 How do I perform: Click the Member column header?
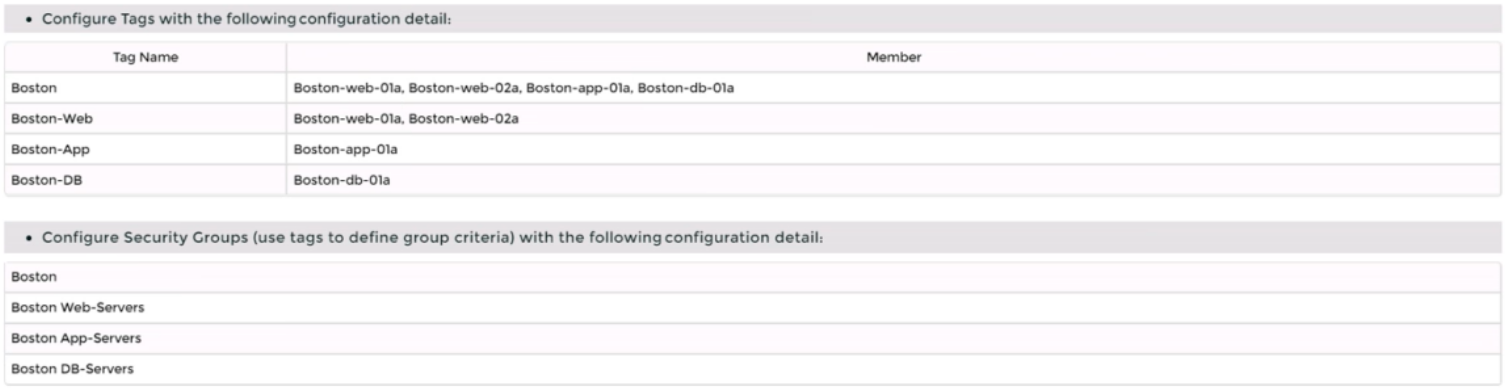pyautogui.click(x=894, y=58)
